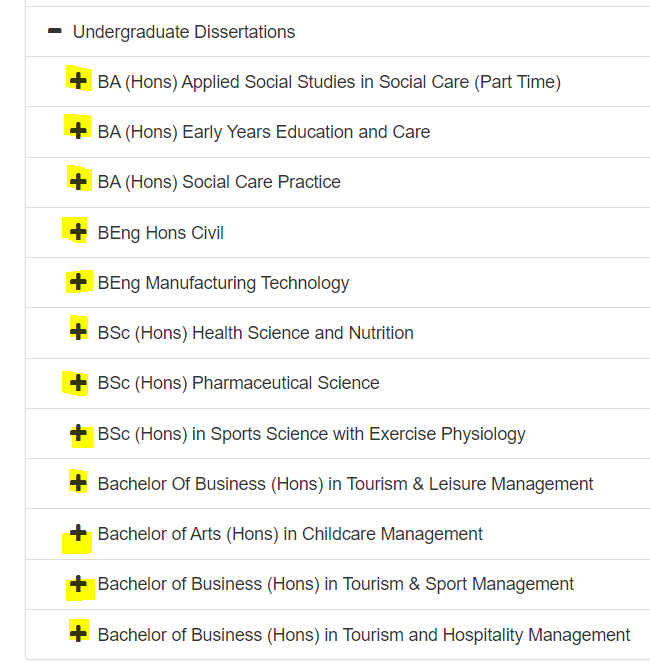The height and width of the screenshot is (671, 650).
Task: Click plus icon beside BEng Hons Civil
Action: tap(78, 232)
